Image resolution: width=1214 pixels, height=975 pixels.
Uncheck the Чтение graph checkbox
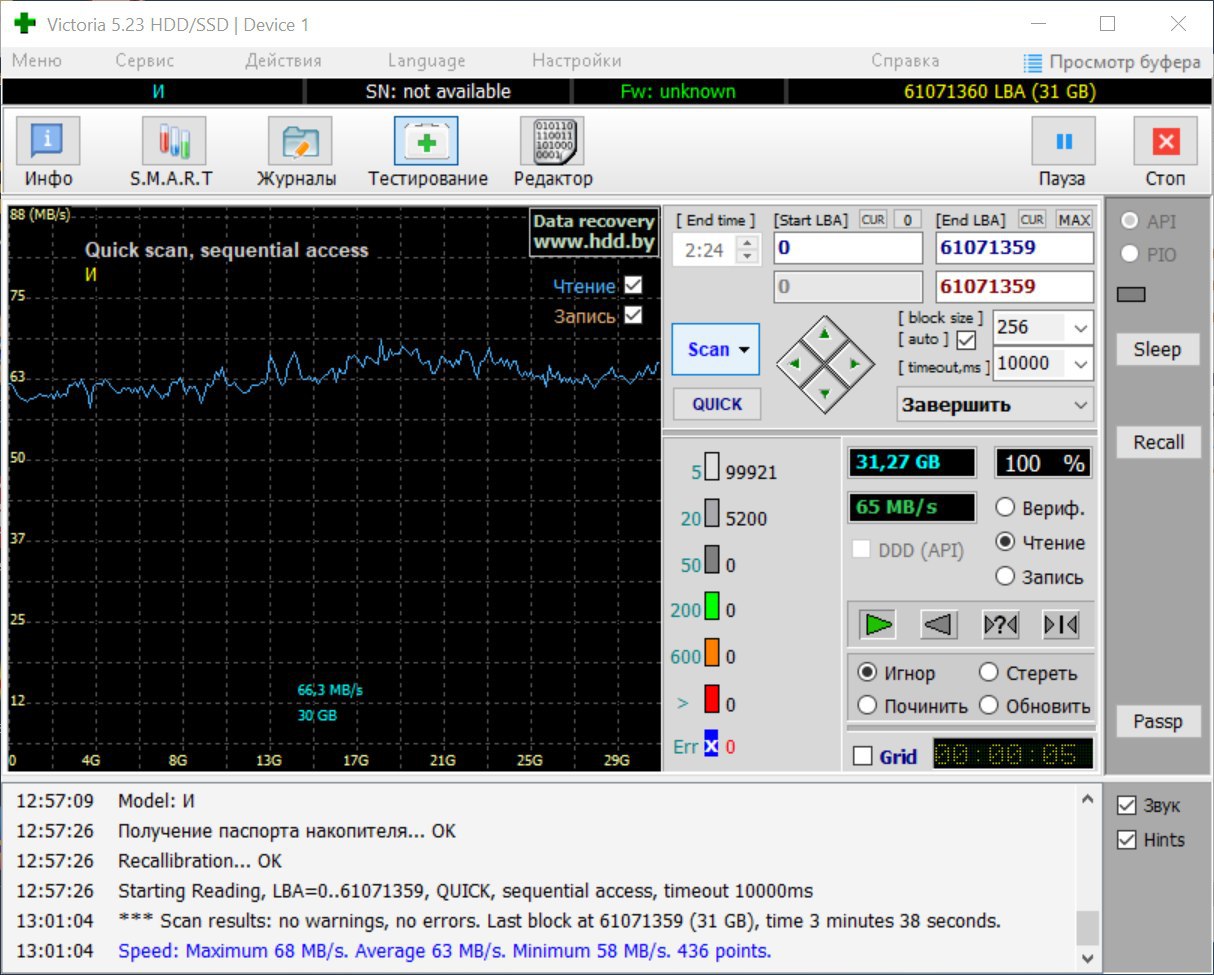[x=632, y=285]
